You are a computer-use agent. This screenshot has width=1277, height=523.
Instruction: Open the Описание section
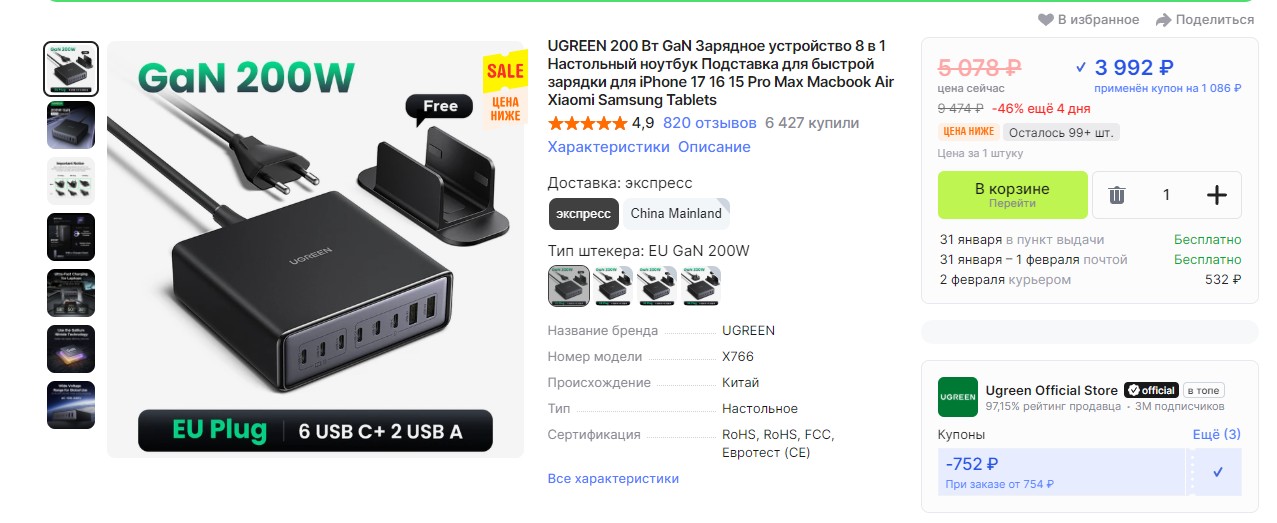tap(714, 147)
